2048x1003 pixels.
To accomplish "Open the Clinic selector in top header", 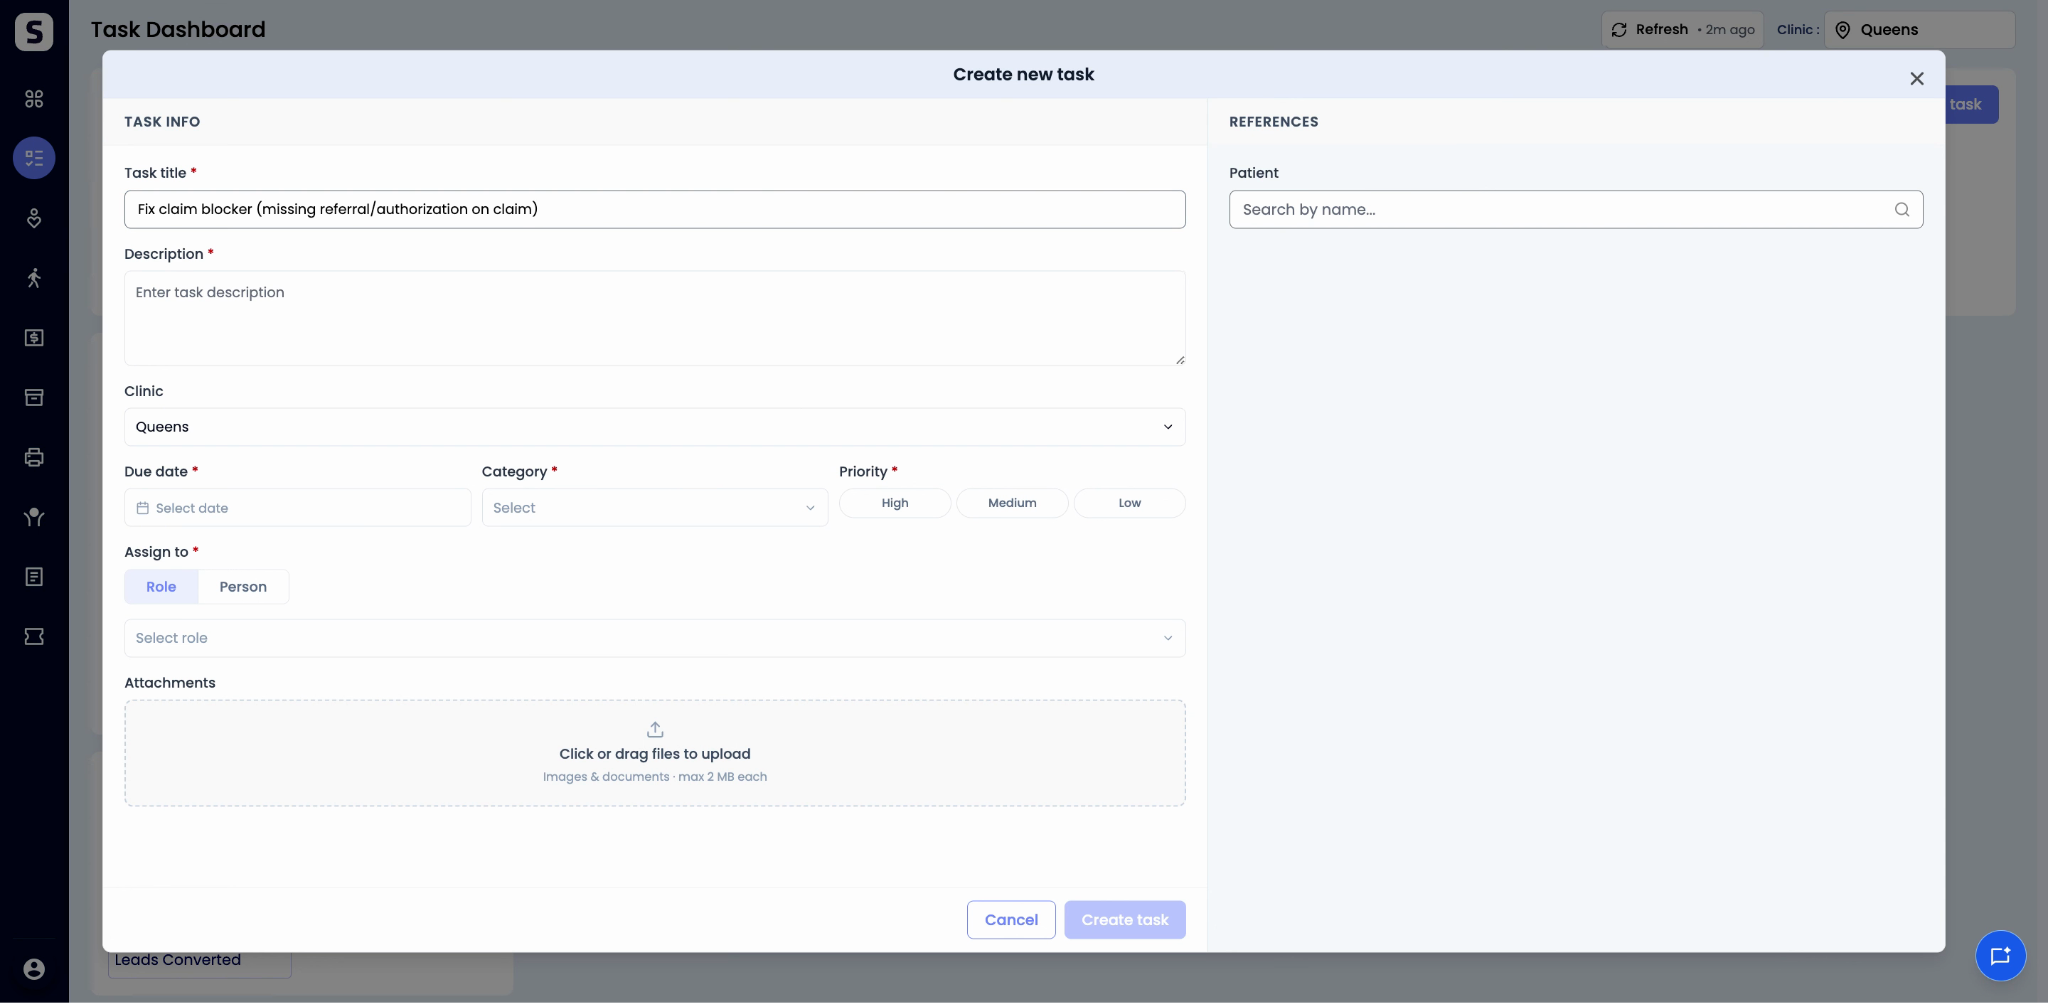I will click(1919, 30).
